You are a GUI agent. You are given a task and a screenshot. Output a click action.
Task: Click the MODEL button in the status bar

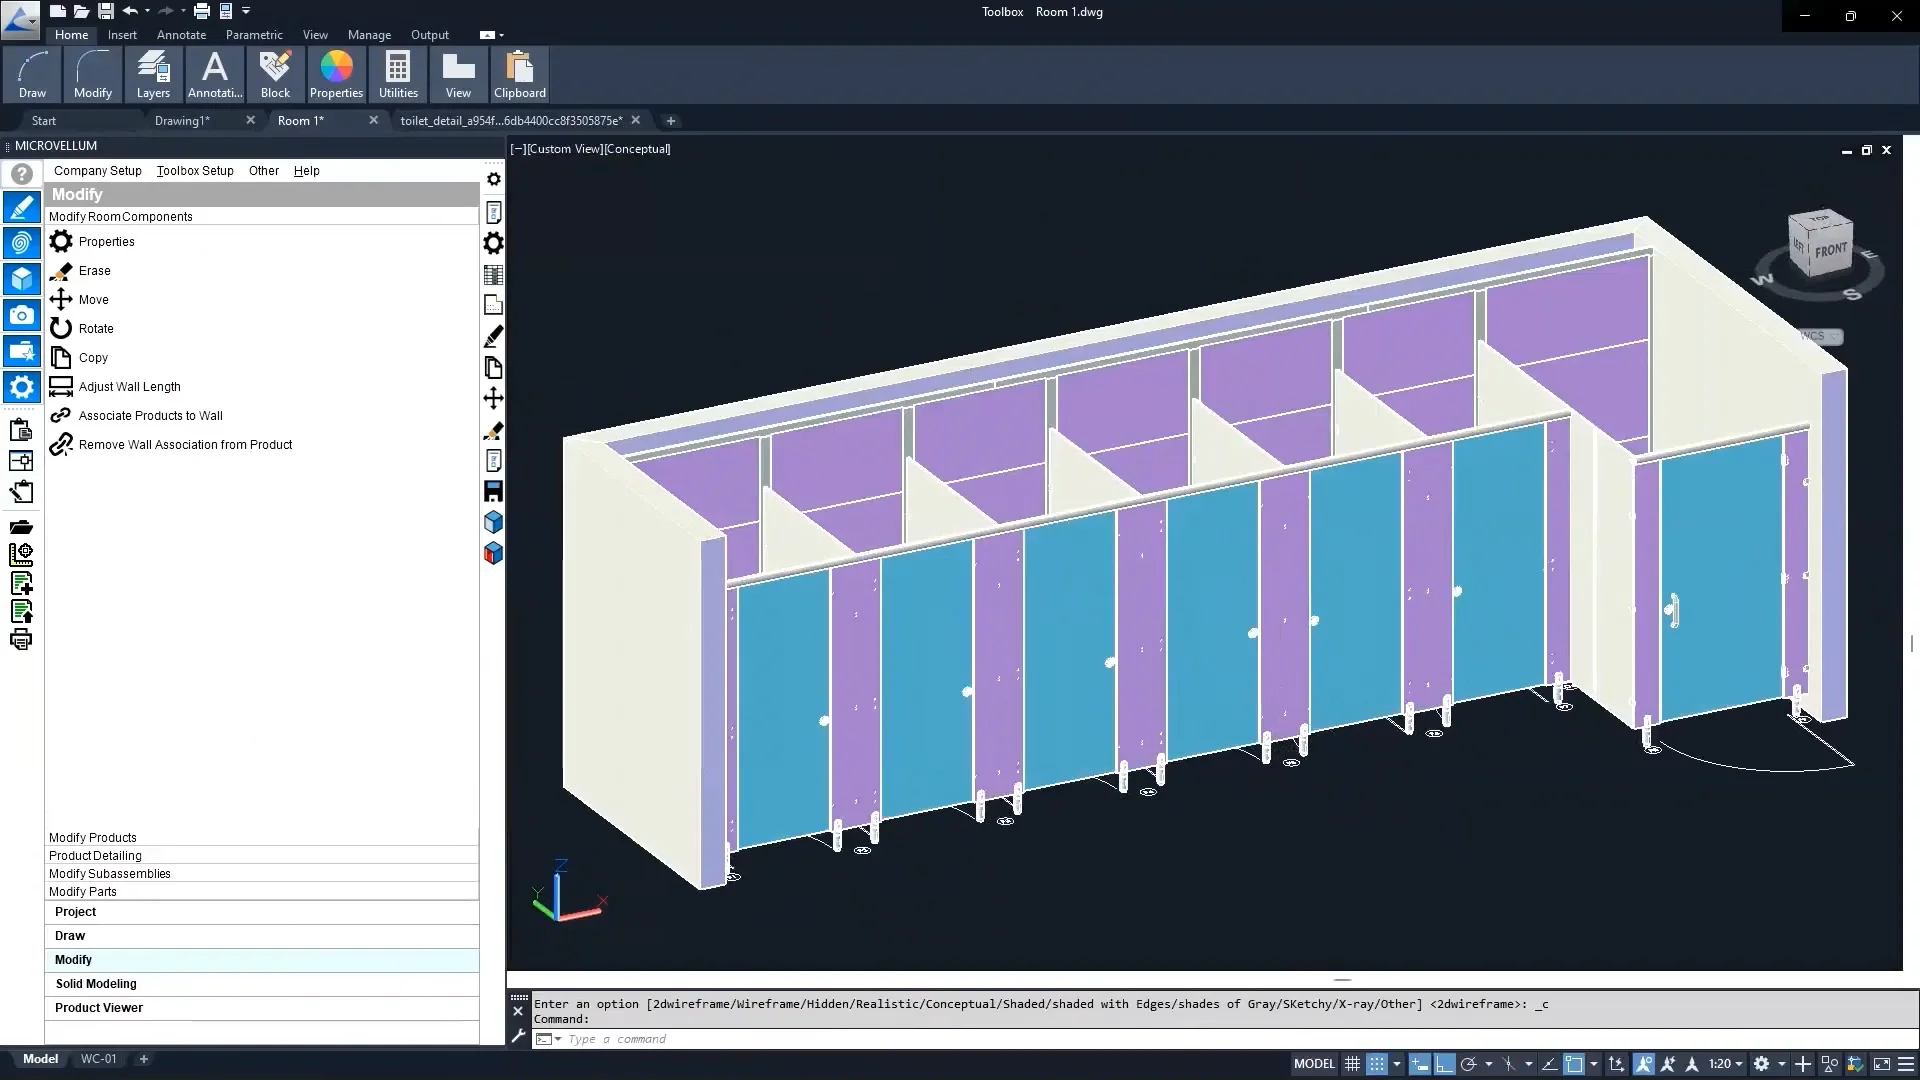click(1314, 1063)
